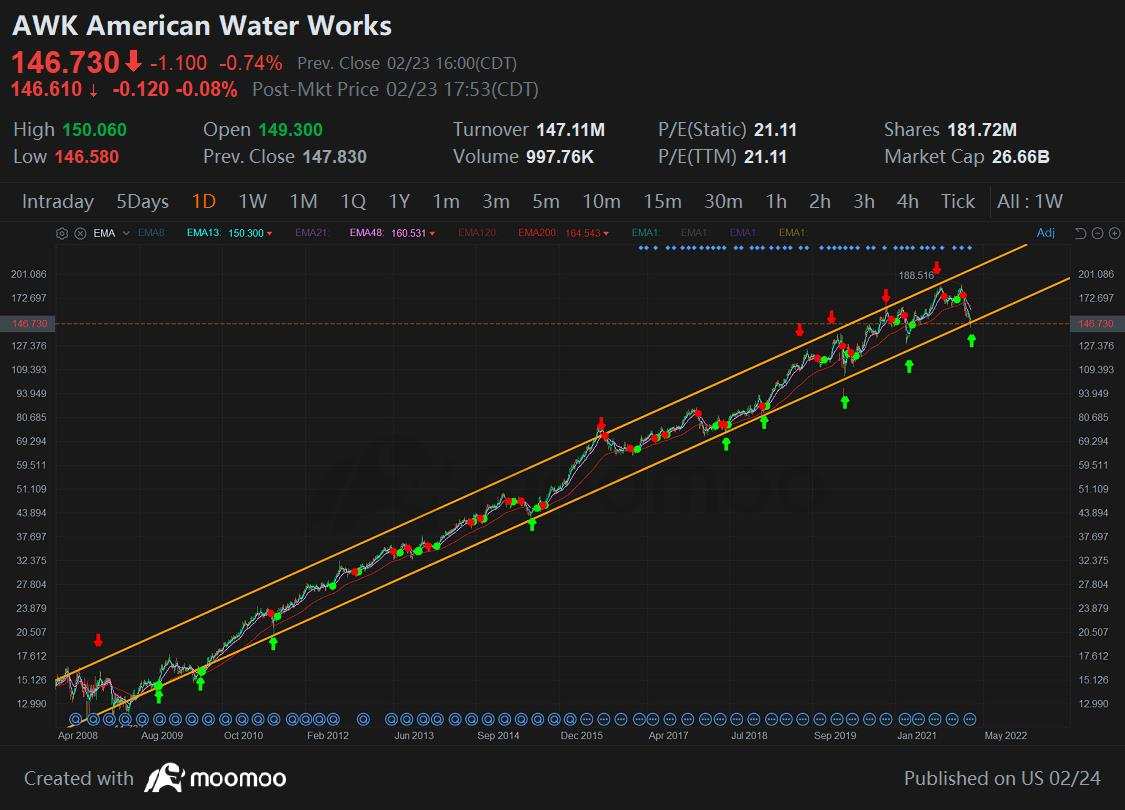This screenshot has height=810, width=1125.
Task: Open the All : 1W range selector
Action: point(1030,202)
